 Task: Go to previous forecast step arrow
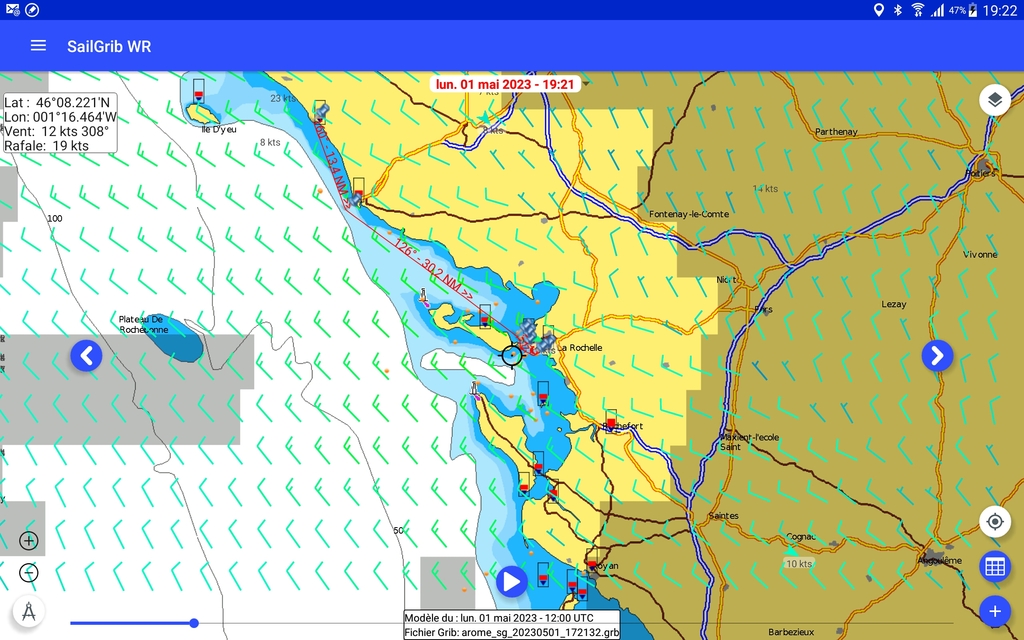click(86, 356)
